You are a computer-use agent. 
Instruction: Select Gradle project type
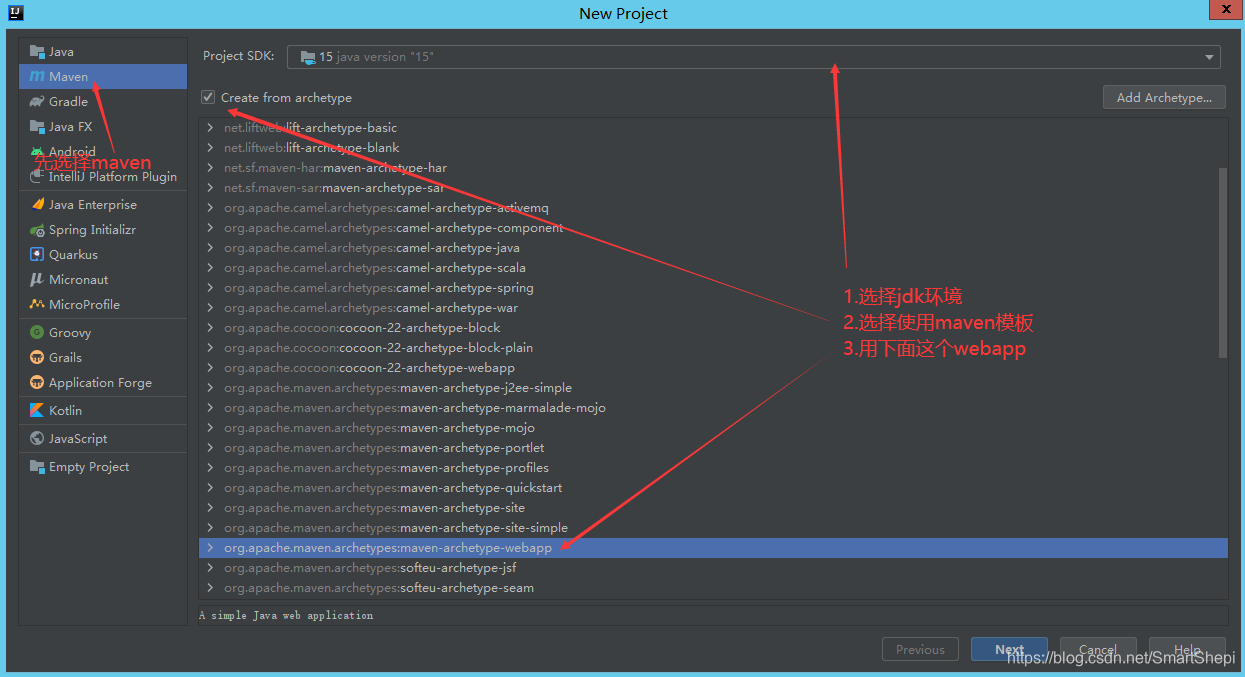[x=103, y=101]
